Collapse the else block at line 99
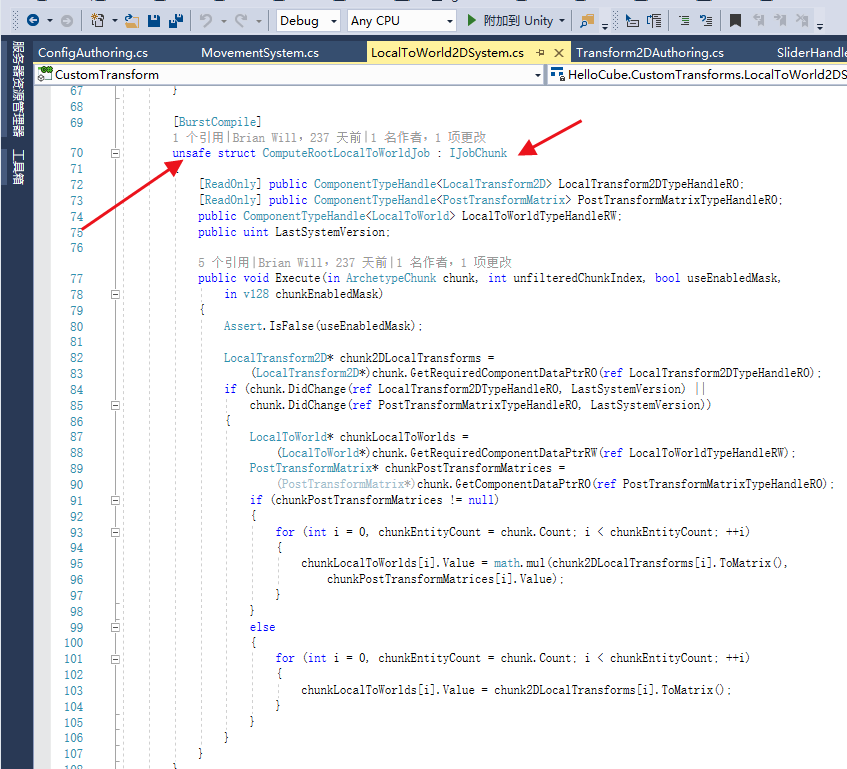 click(x=115, y=628)
